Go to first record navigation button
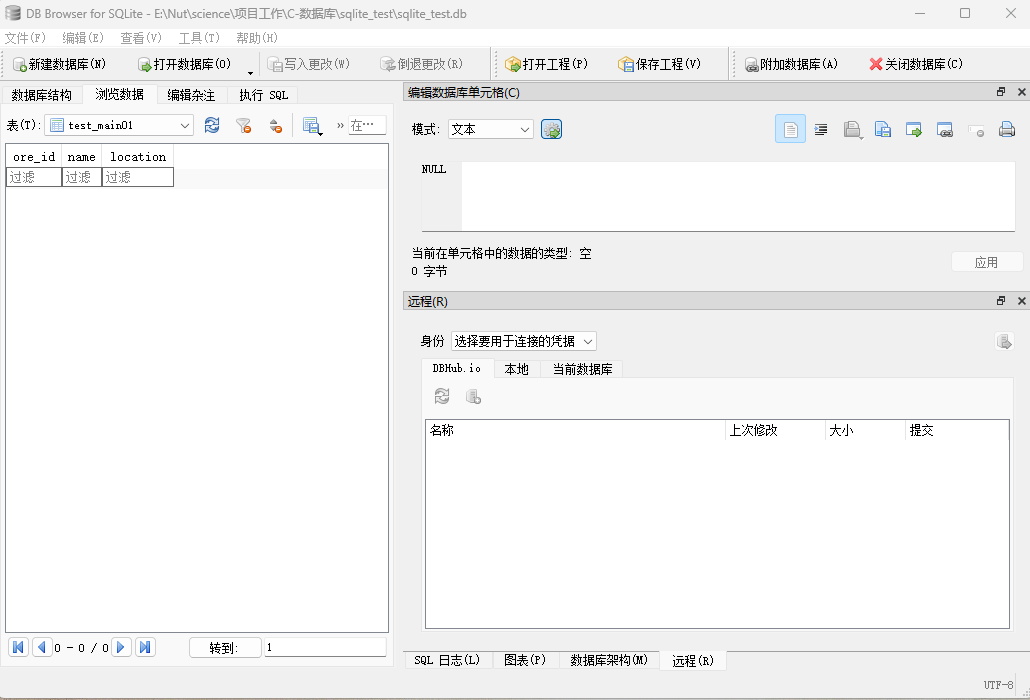Screen dimensions: 1030x700 coord(18,647)
